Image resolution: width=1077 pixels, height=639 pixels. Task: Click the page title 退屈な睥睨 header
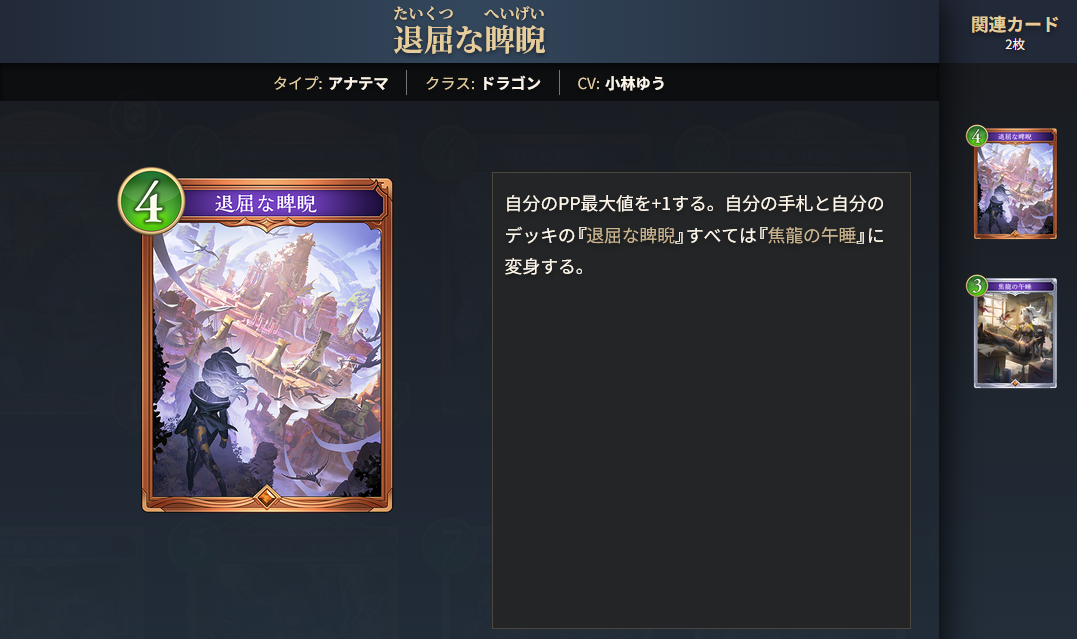coord(469,40)
